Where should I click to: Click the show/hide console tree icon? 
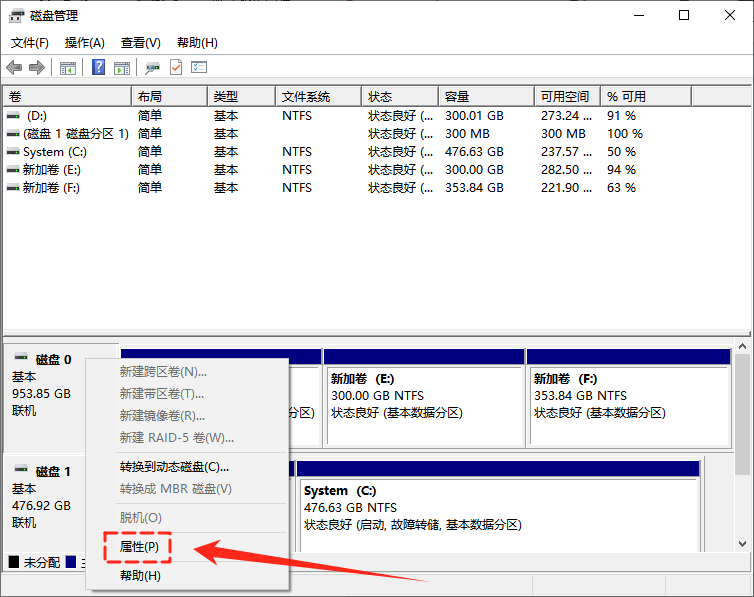click(x=68, y=68)
